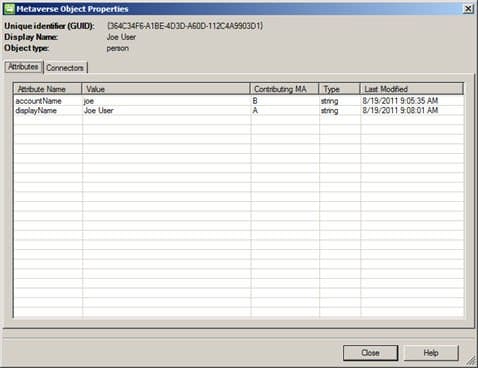478x368 pixels.
Task: Click the Metaverse Object Properties title icon
Action: coord(9,8)
